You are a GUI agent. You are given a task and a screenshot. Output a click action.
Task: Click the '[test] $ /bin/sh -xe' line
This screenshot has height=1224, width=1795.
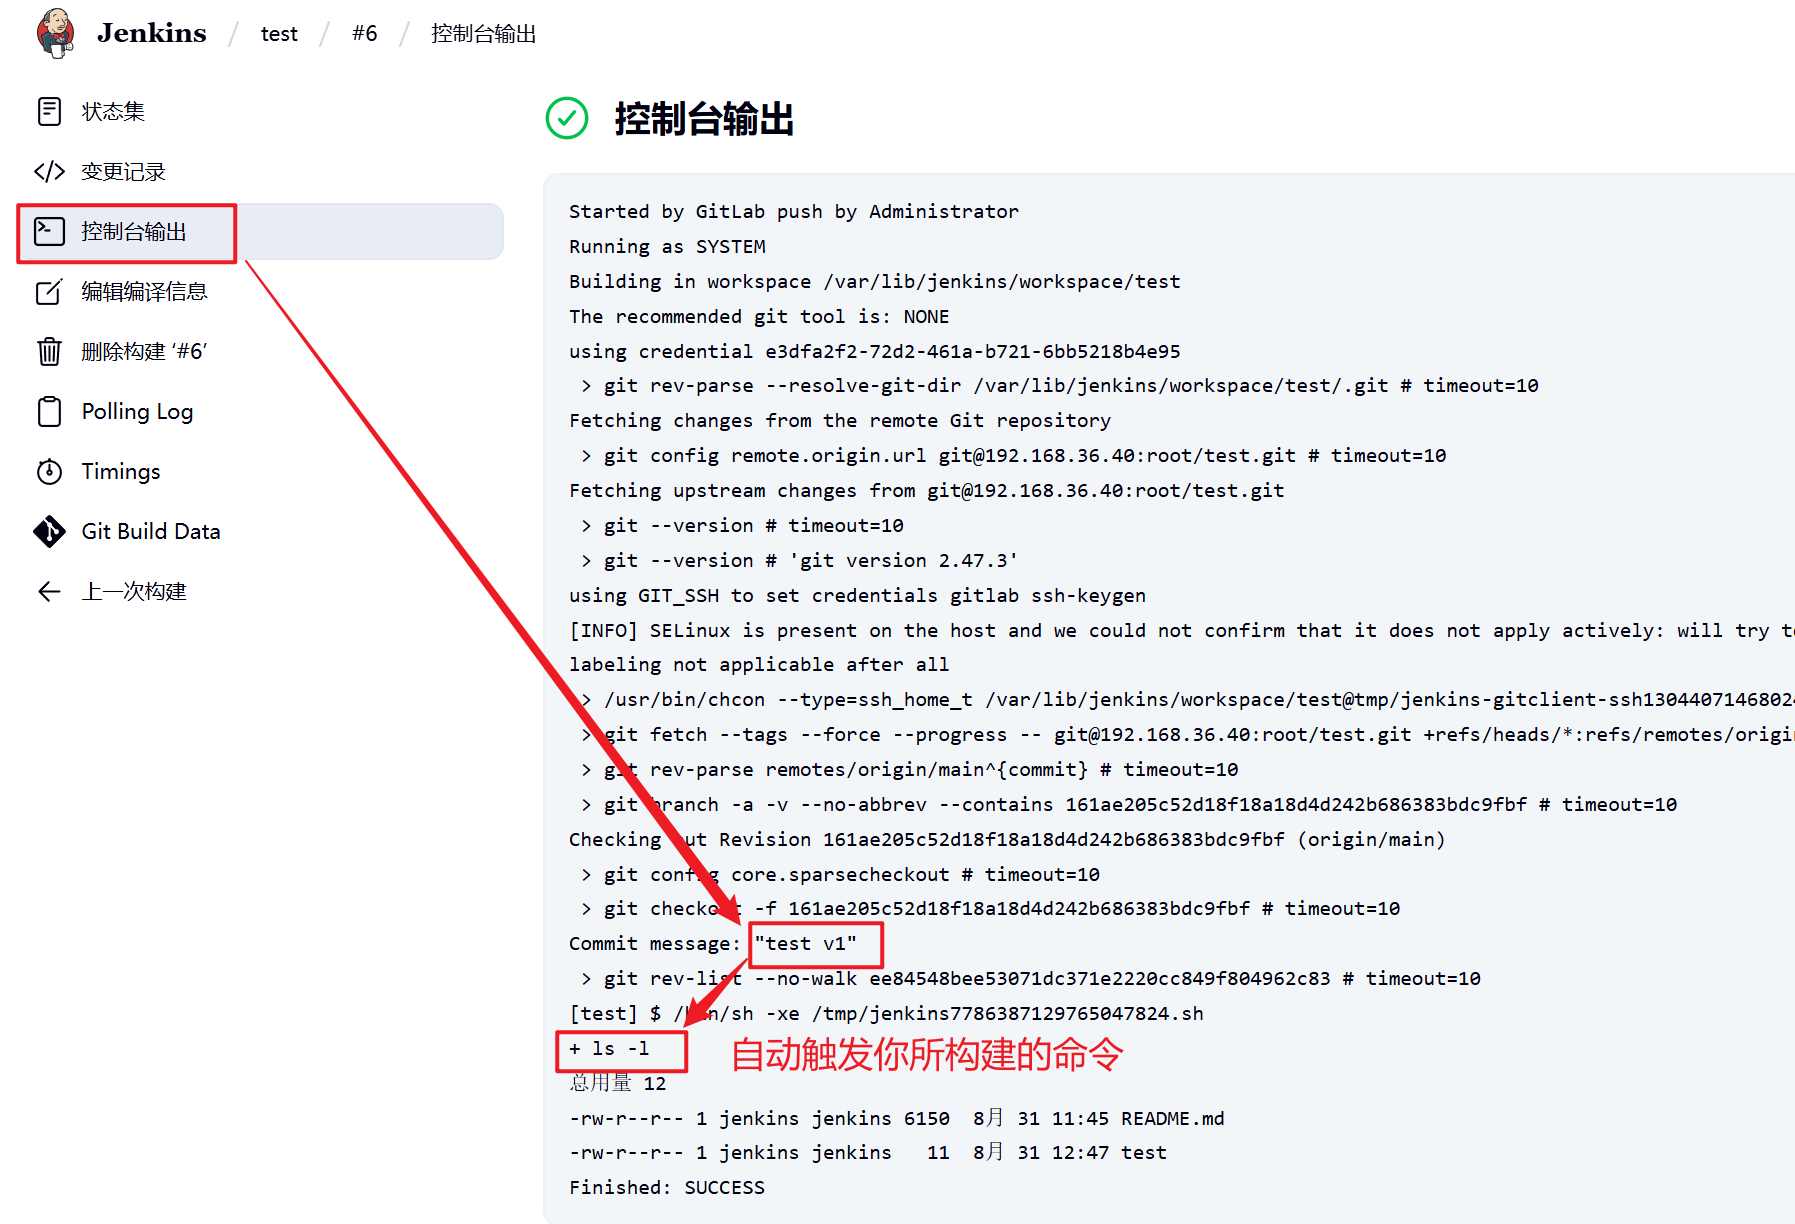886,1013
